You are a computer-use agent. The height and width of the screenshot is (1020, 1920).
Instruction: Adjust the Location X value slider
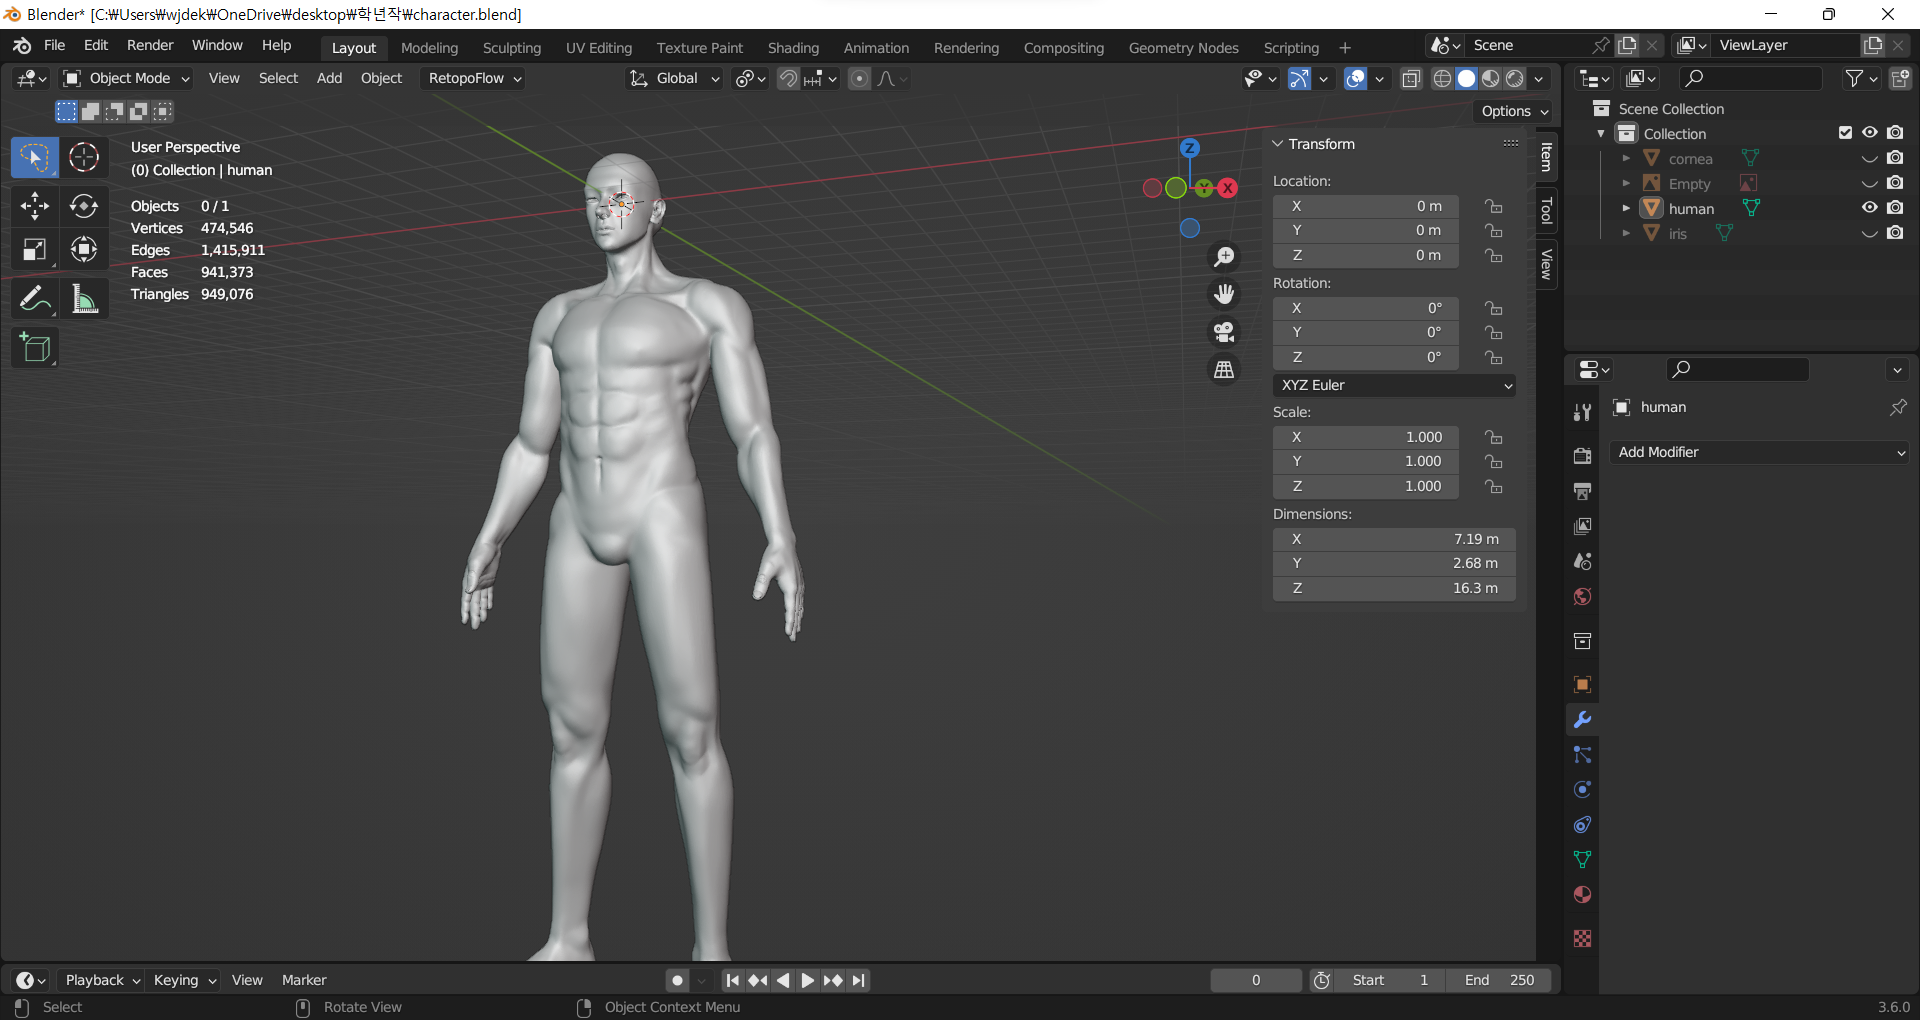coord(1365,206)
